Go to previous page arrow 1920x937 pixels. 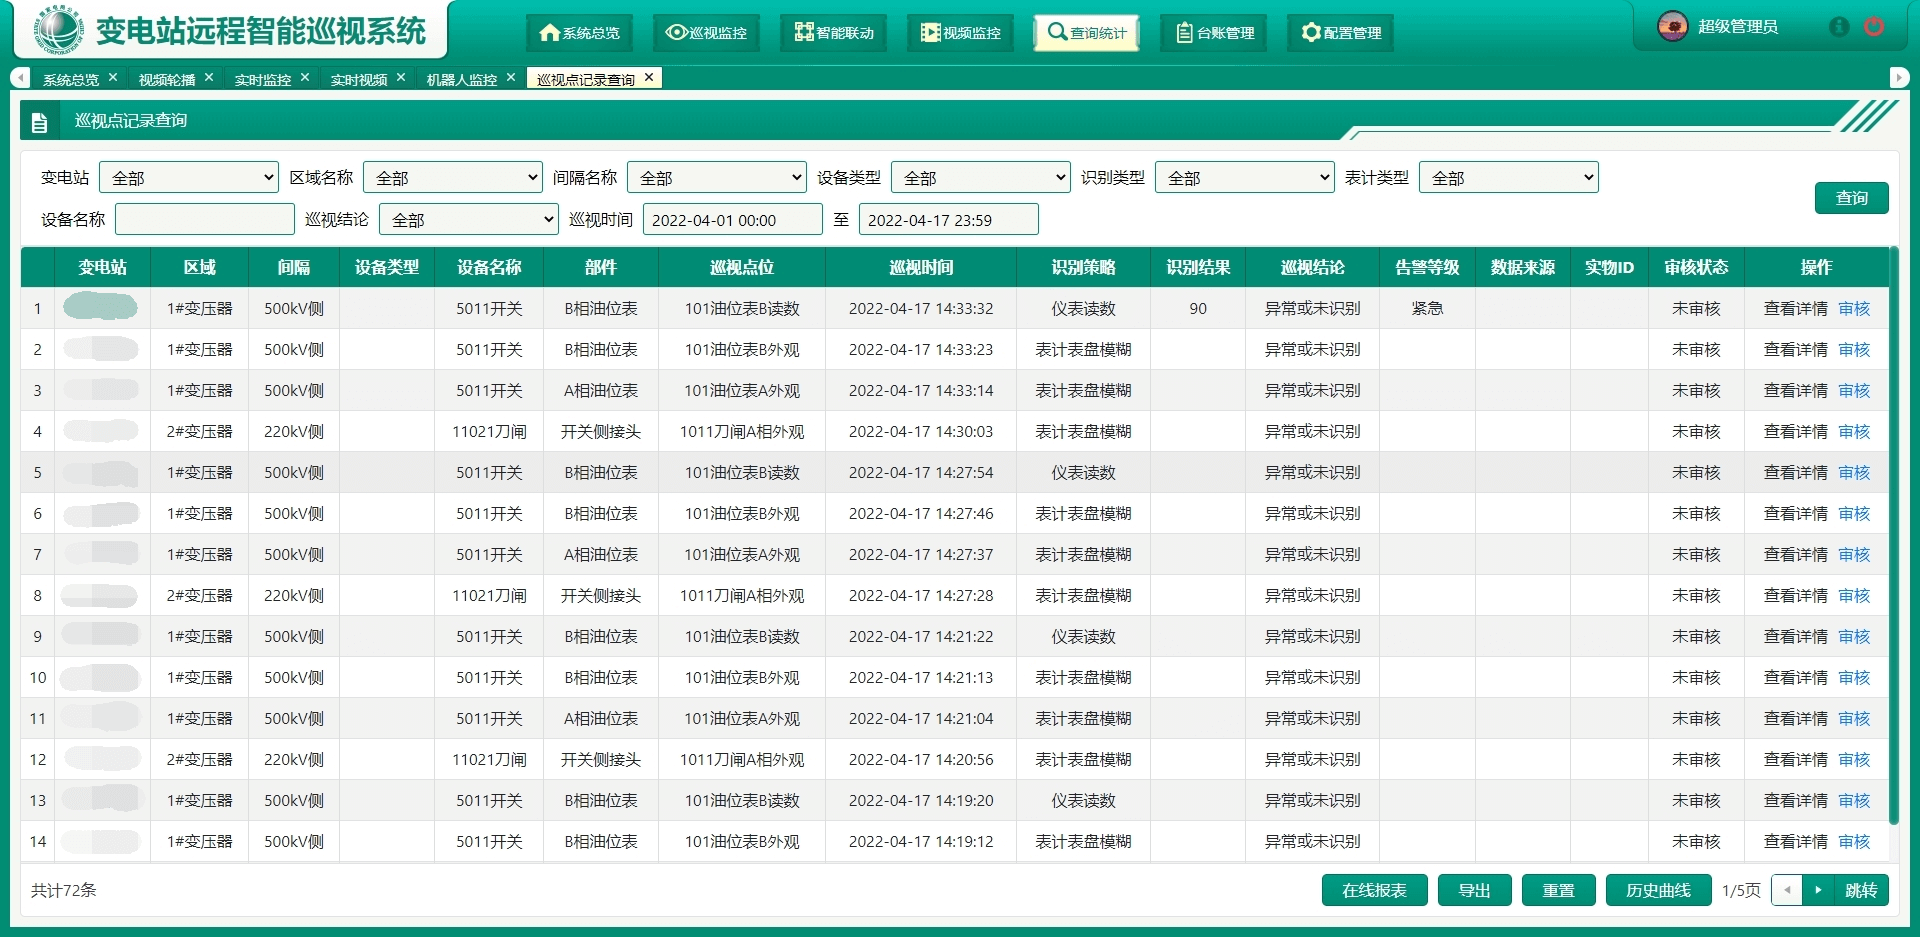point(1787,890)
